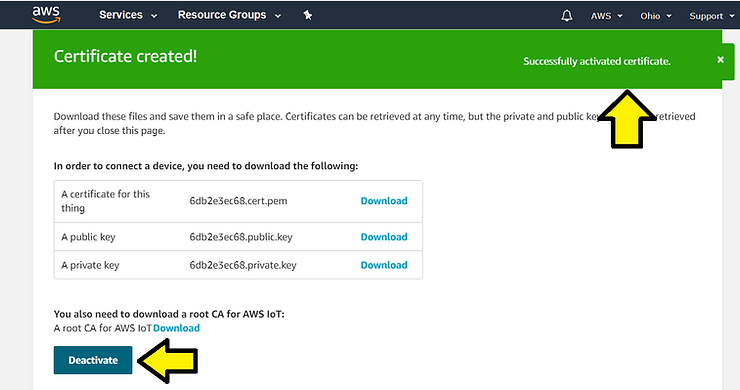Change region from Ohio

[x=656, y=16]
